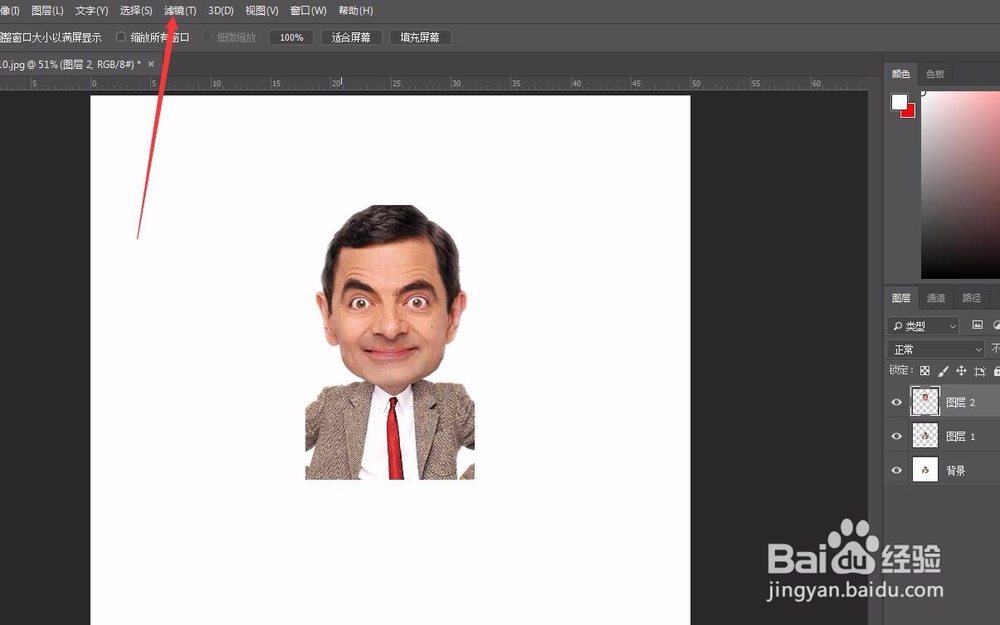Click the 图层 1 layer name
The image size is (1000, 625).
(x=960, y=437)
